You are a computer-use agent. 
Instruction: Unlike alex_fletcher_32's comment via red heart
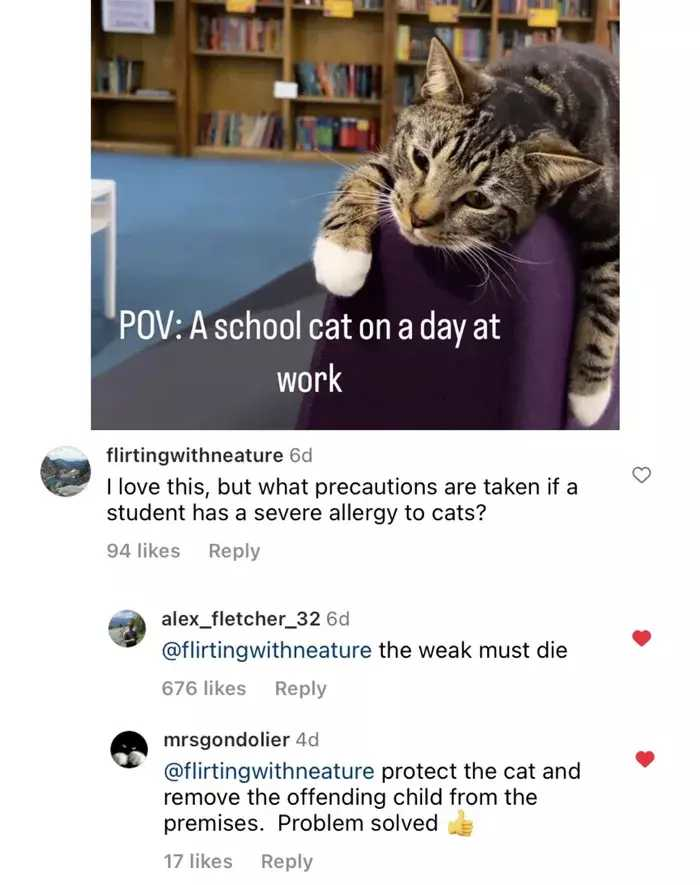click(641, 638)
